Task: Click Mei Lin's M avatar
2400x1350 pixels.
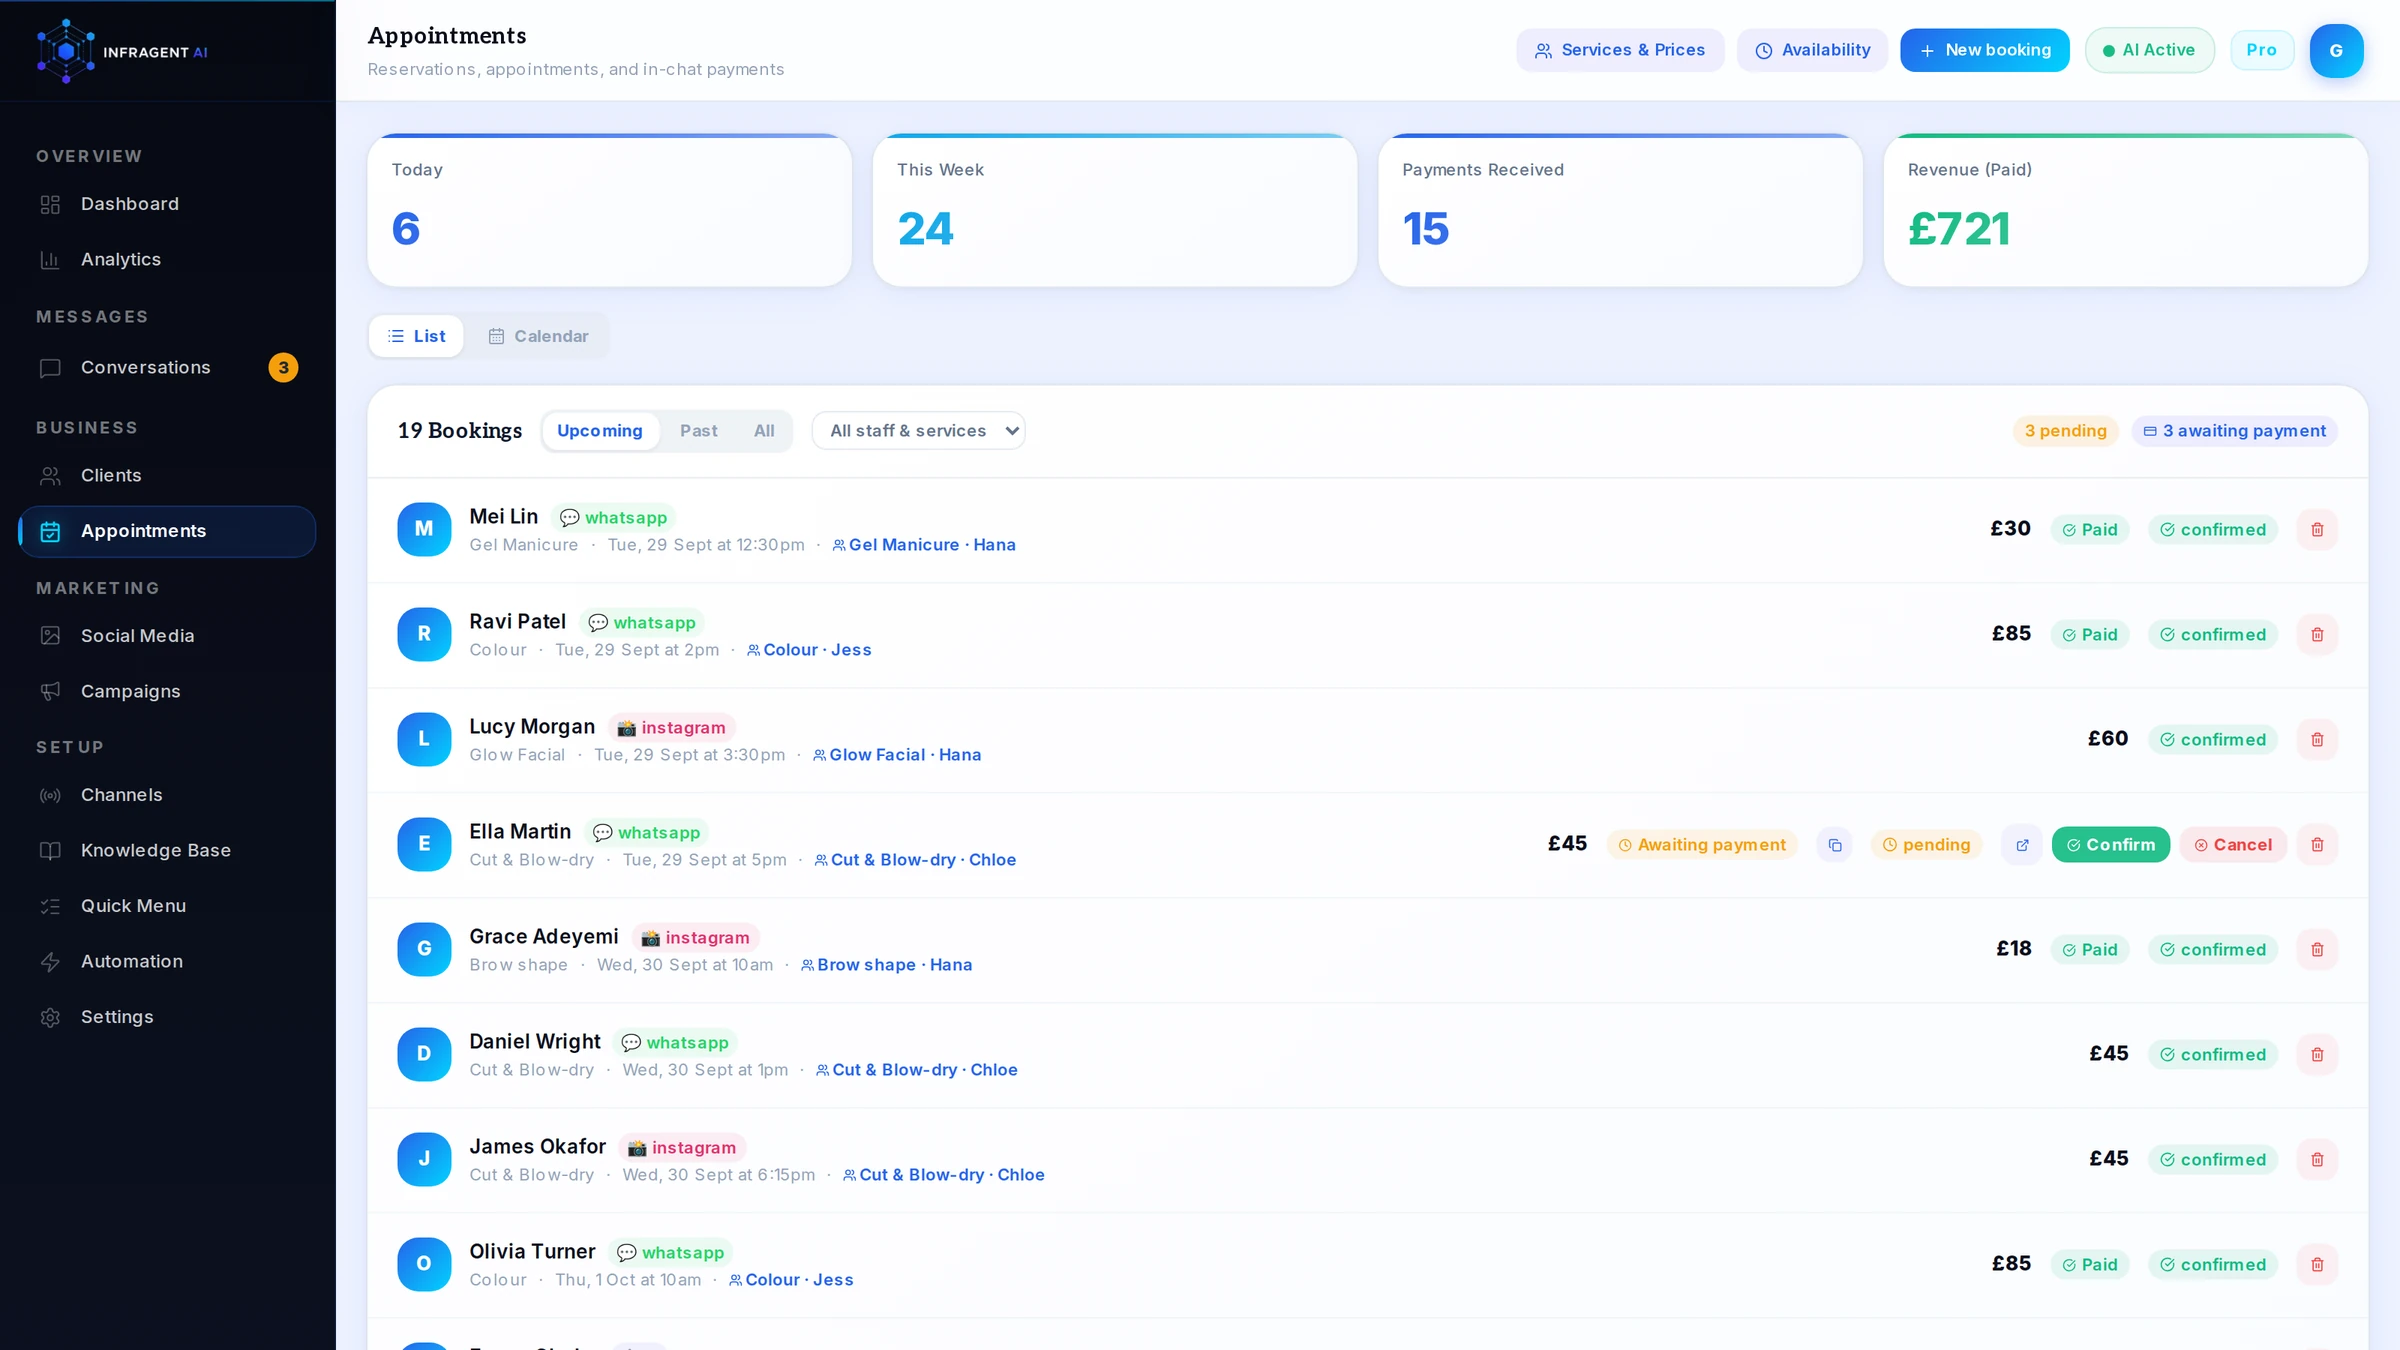Action: [x=424, y=529]
